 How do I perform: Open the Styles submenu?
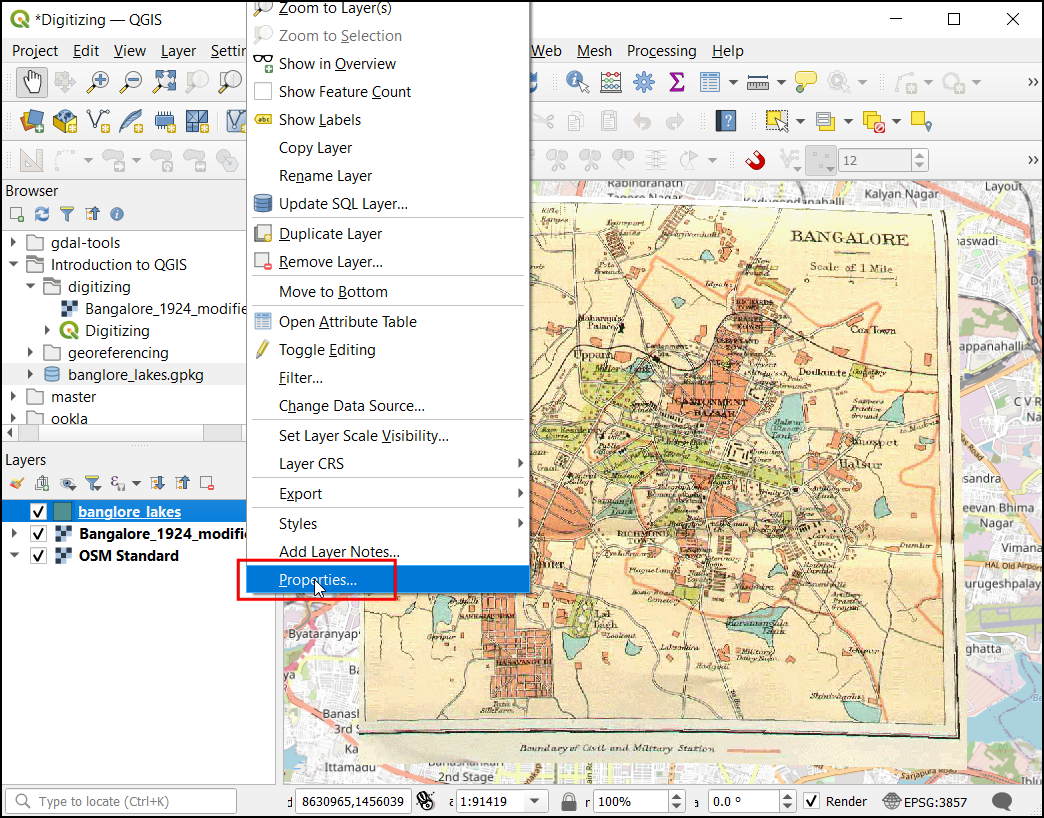(388, 523)
